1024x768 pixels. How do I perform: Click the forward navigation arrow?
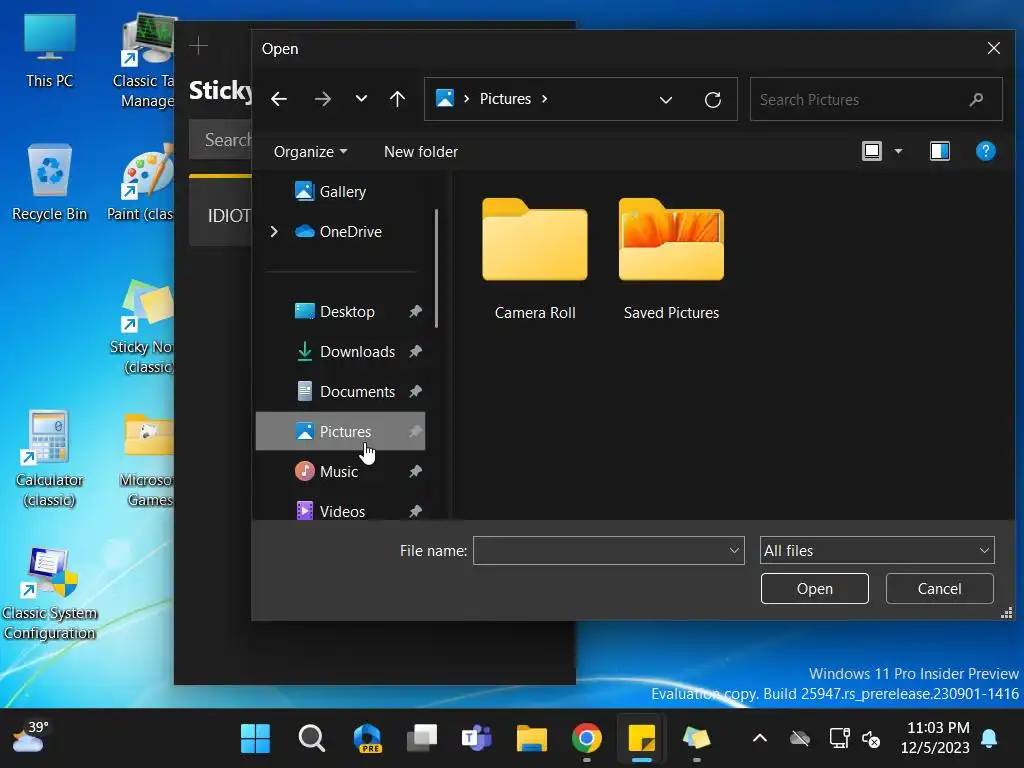pos(323,99)
